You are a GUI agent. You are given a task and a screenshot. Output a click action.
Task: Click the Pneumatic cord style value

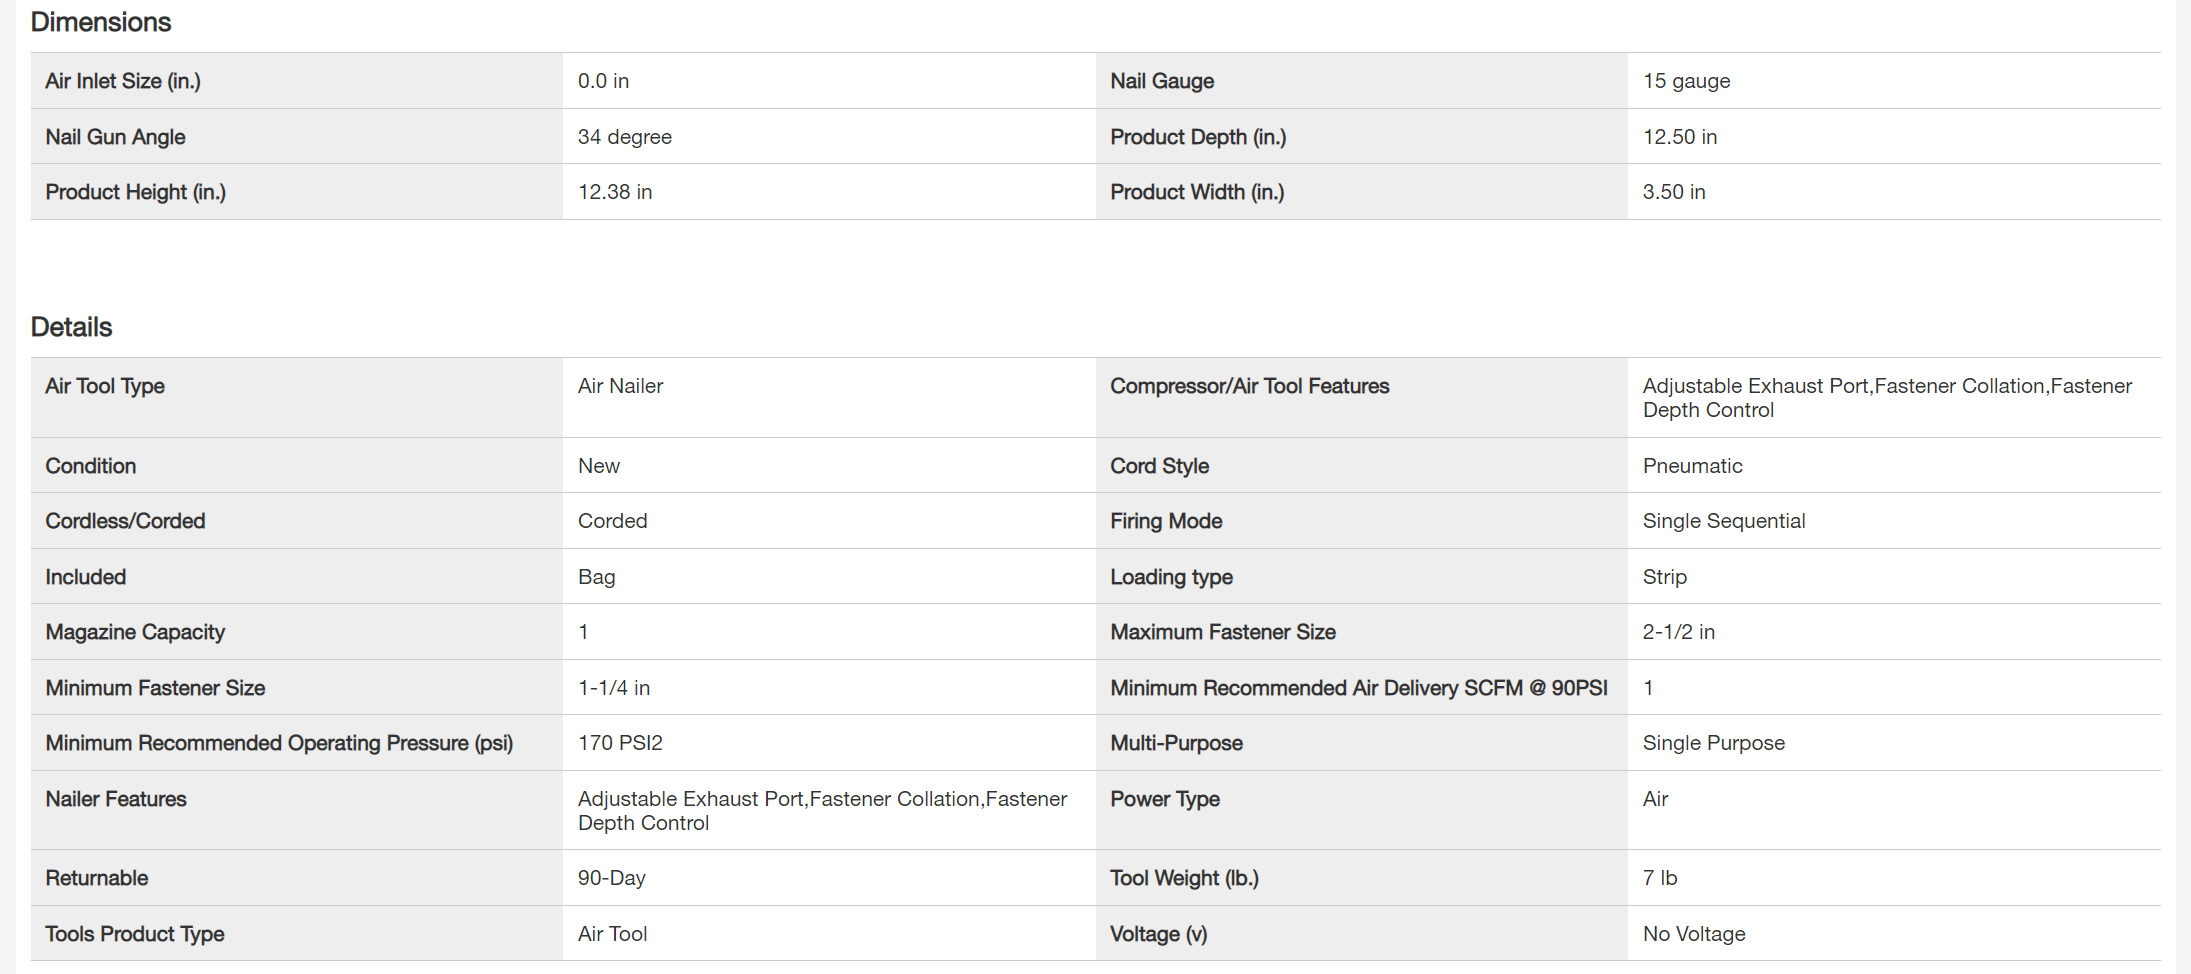coord(1692,466)
